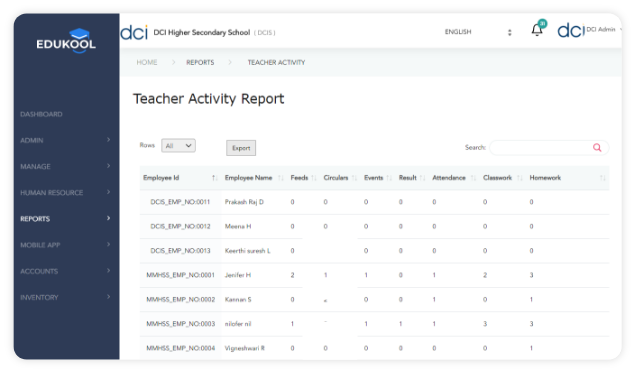Click employee id MMHSS_EMP_NO:0003
Viewport: 635px width, 373px height.
click(180, 324)
